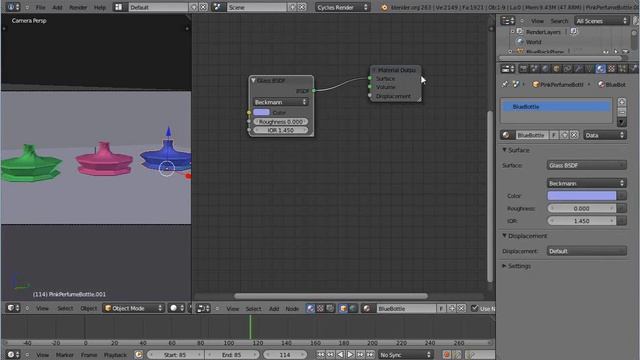Viewport: 640px width, 360px height.
Task: Edit the BlueBottle material name field
Action: click(x=532, y=135)
